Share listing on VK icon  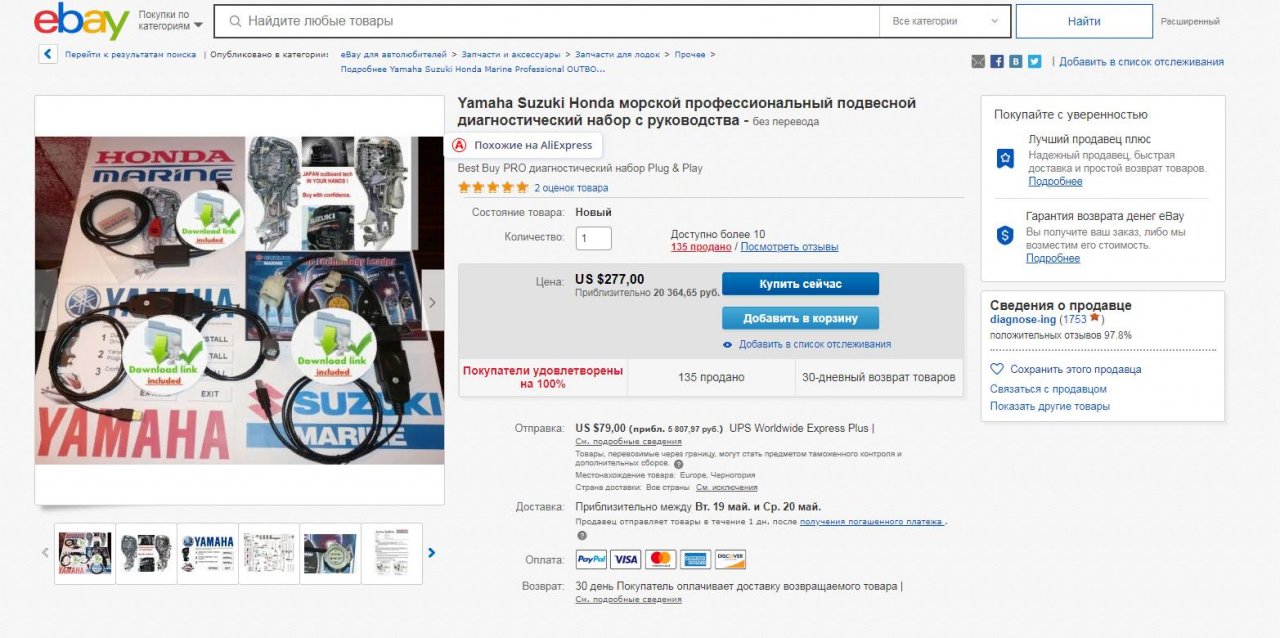coord(1016,61)
